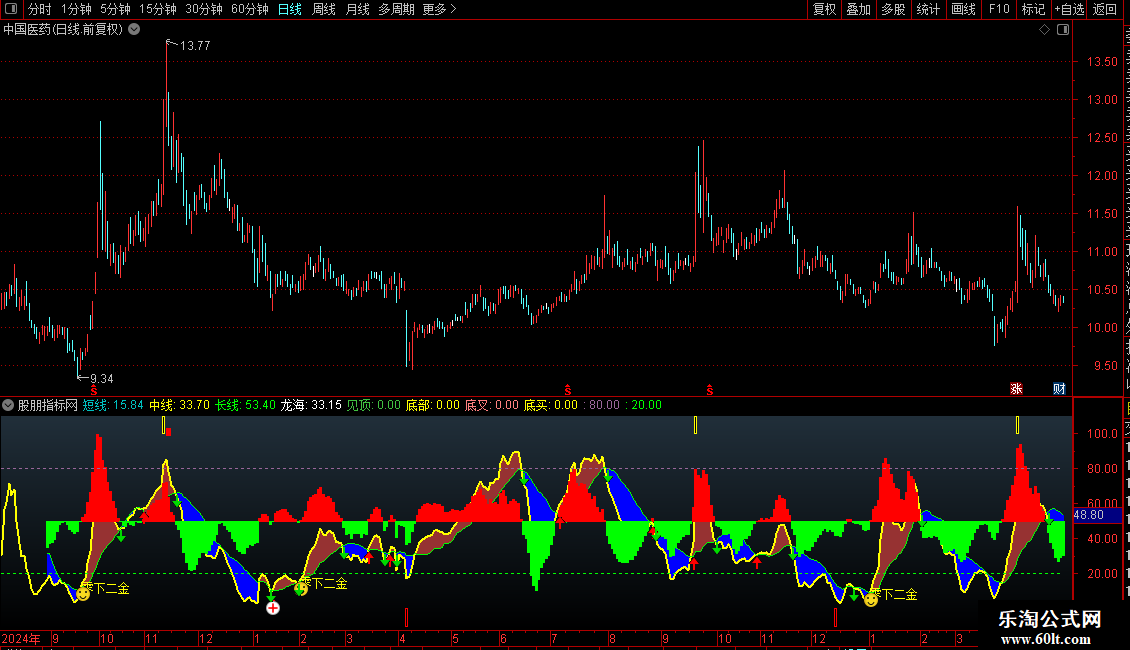The image size is (1130, 650).
Task: Click the 龙海: 33.15 indicator value
Action: tap(311, 405)
